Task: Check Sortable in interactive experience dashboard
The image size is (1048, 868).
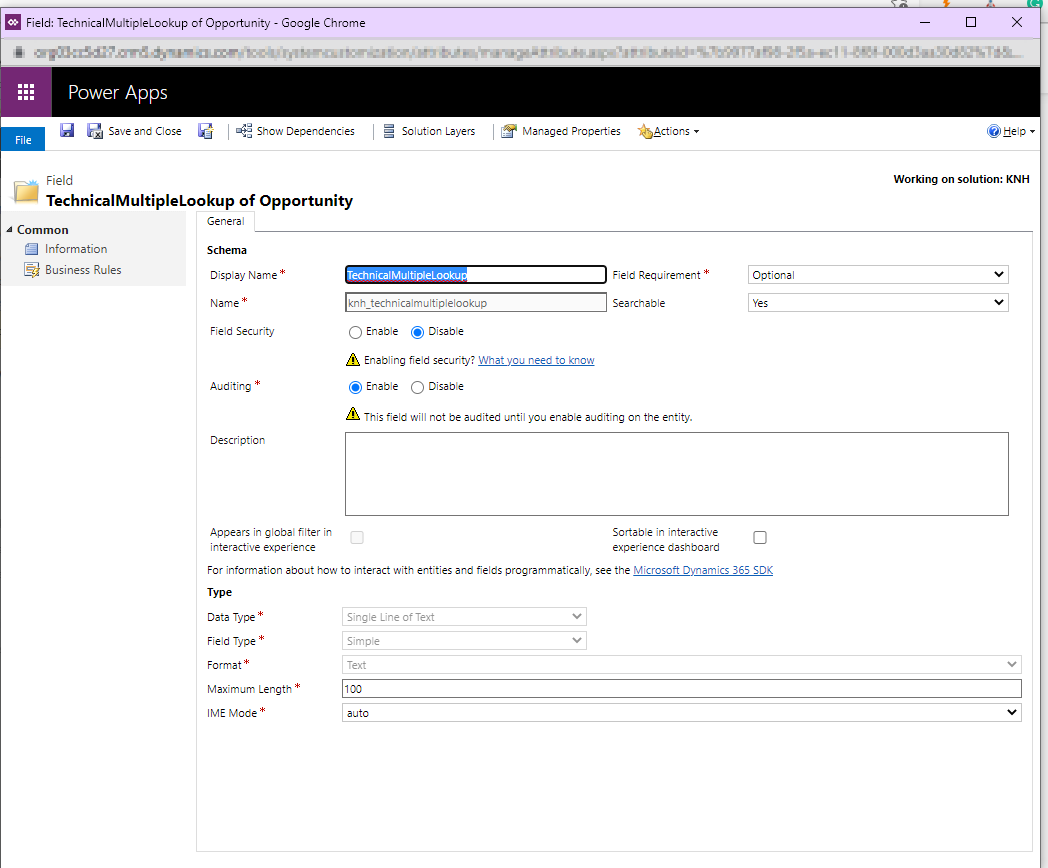Action: [x=760, y=538]
